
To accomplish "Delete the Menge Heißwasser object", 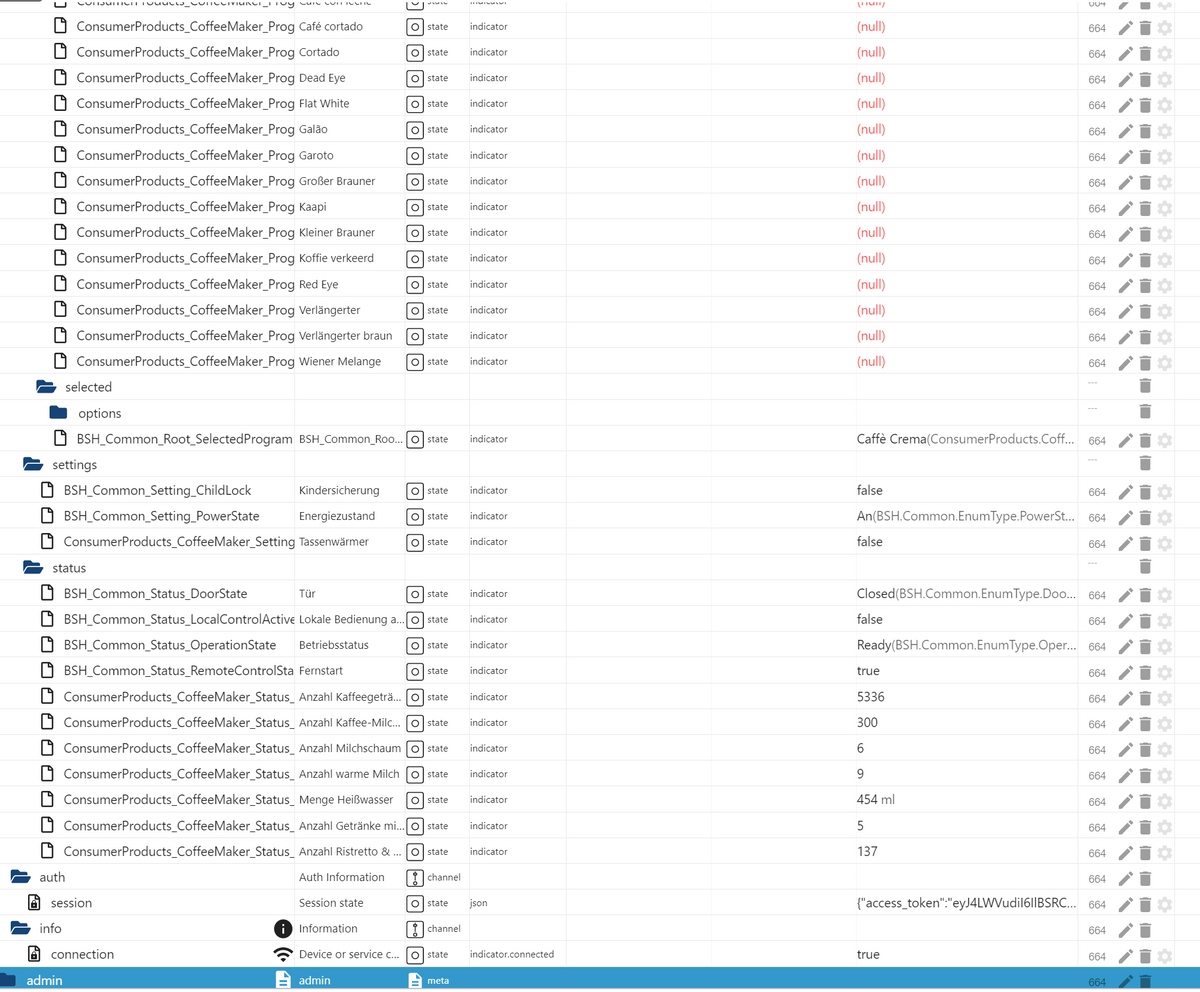I will (x=1145, y=801).
